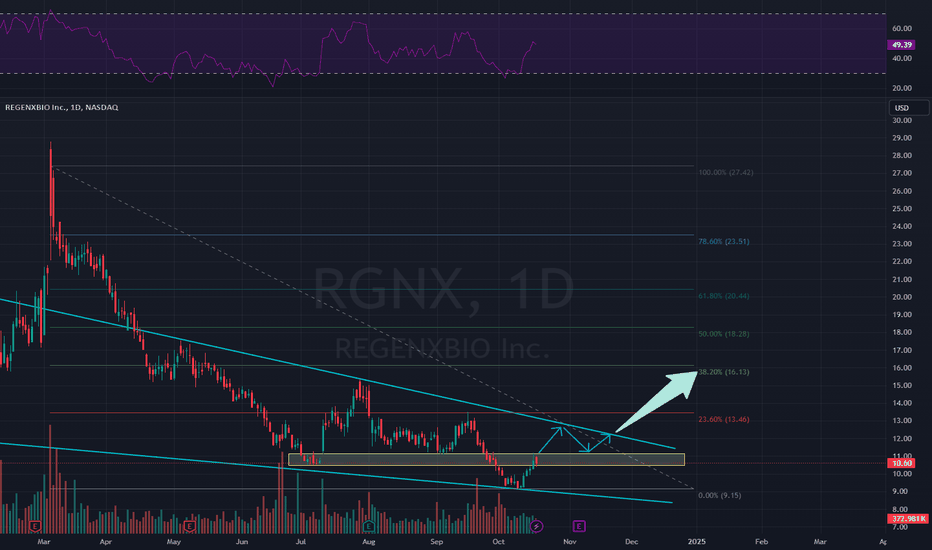Click the 20.00 price axis label in the main chart
The height and width of the screenshot is (550, 932).
(x=902, y=297)
